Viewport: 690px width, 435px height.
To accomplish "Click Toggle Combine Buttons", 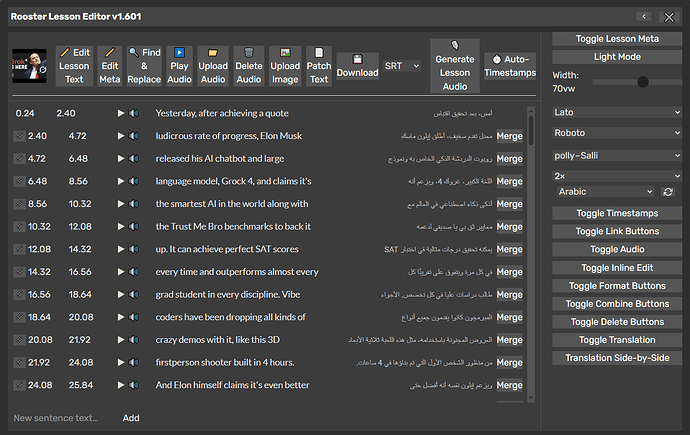I will click(617, 304).
